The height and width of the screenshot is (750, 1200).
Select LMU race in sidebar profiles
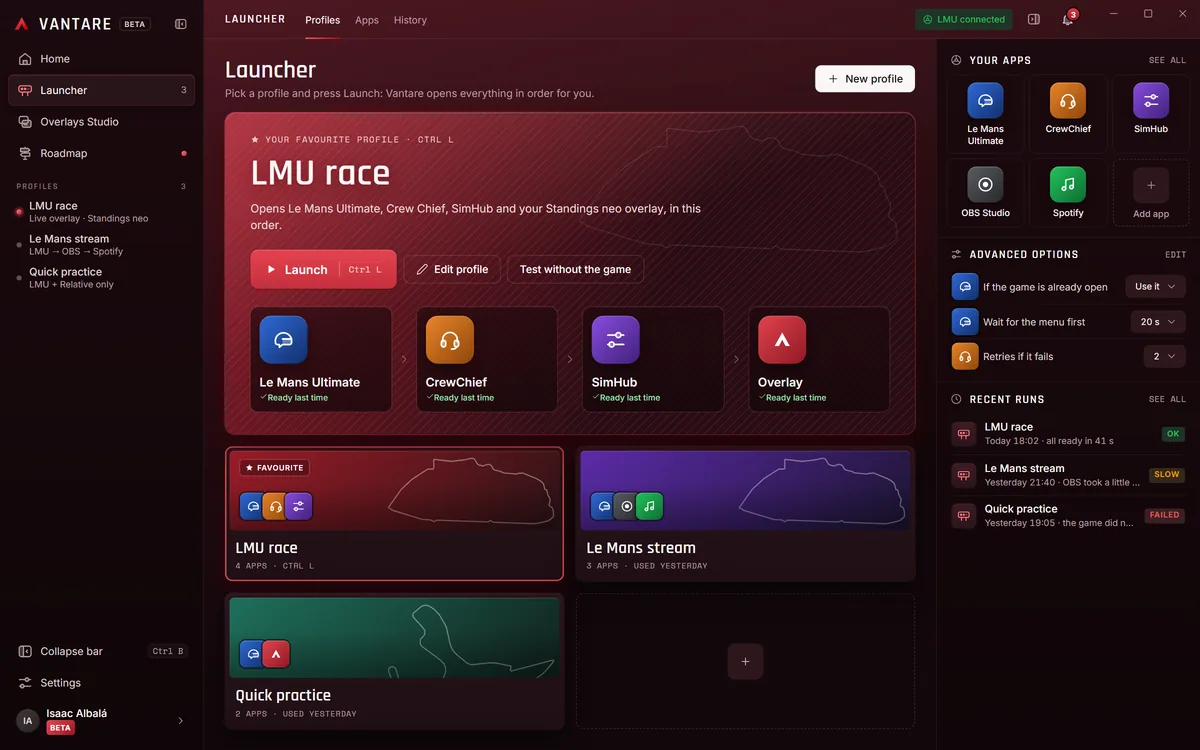(x=101, y=211)
